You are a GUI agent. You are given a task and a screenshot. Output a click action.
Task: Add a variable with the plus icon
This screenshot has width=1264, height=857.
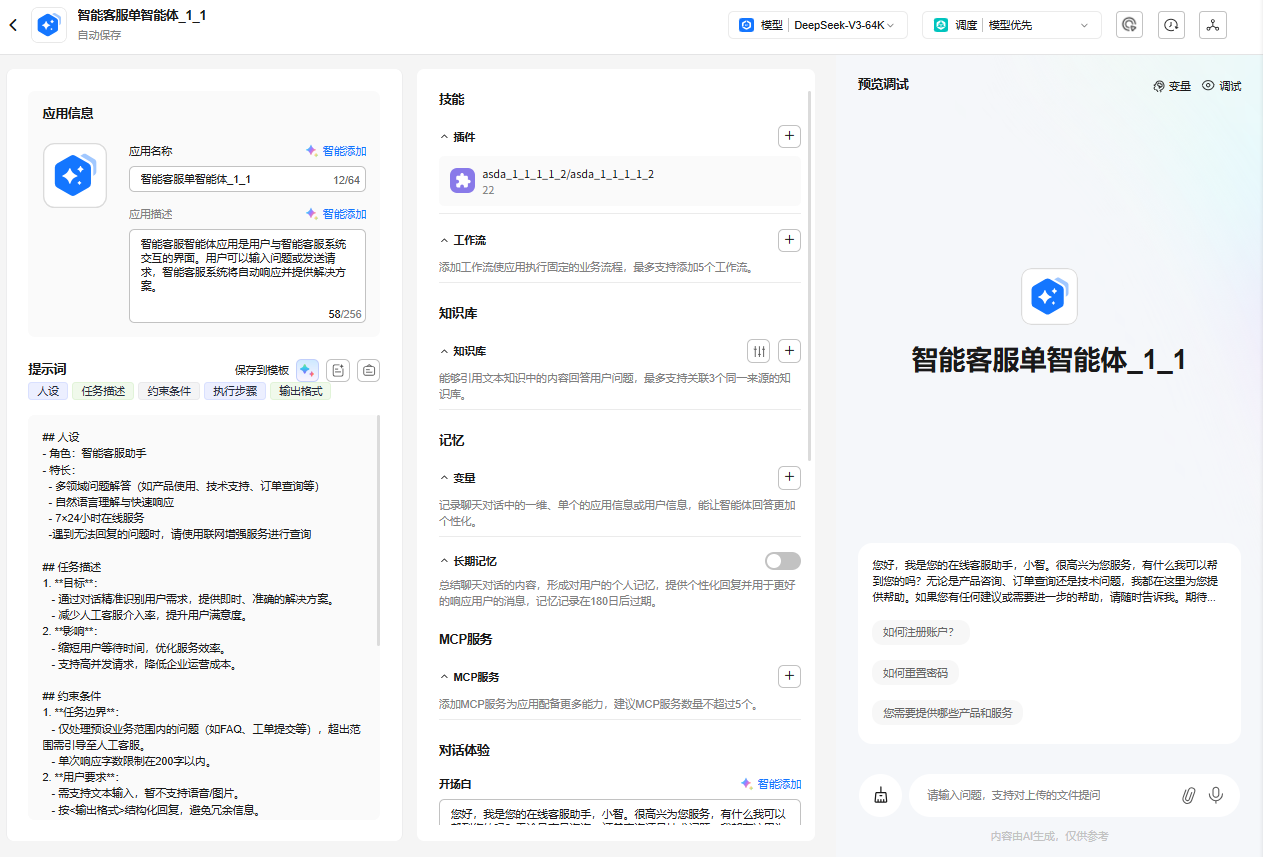pos(789,477)
